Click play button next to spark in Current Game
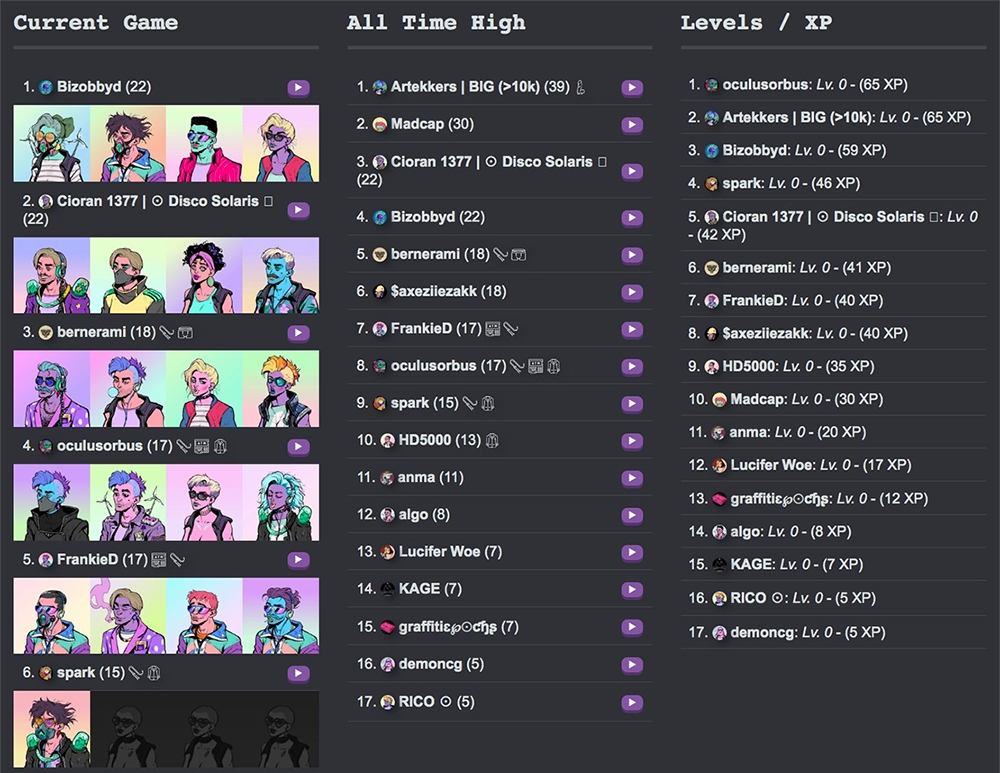The image size is (1000, 773). coord(298,674)
